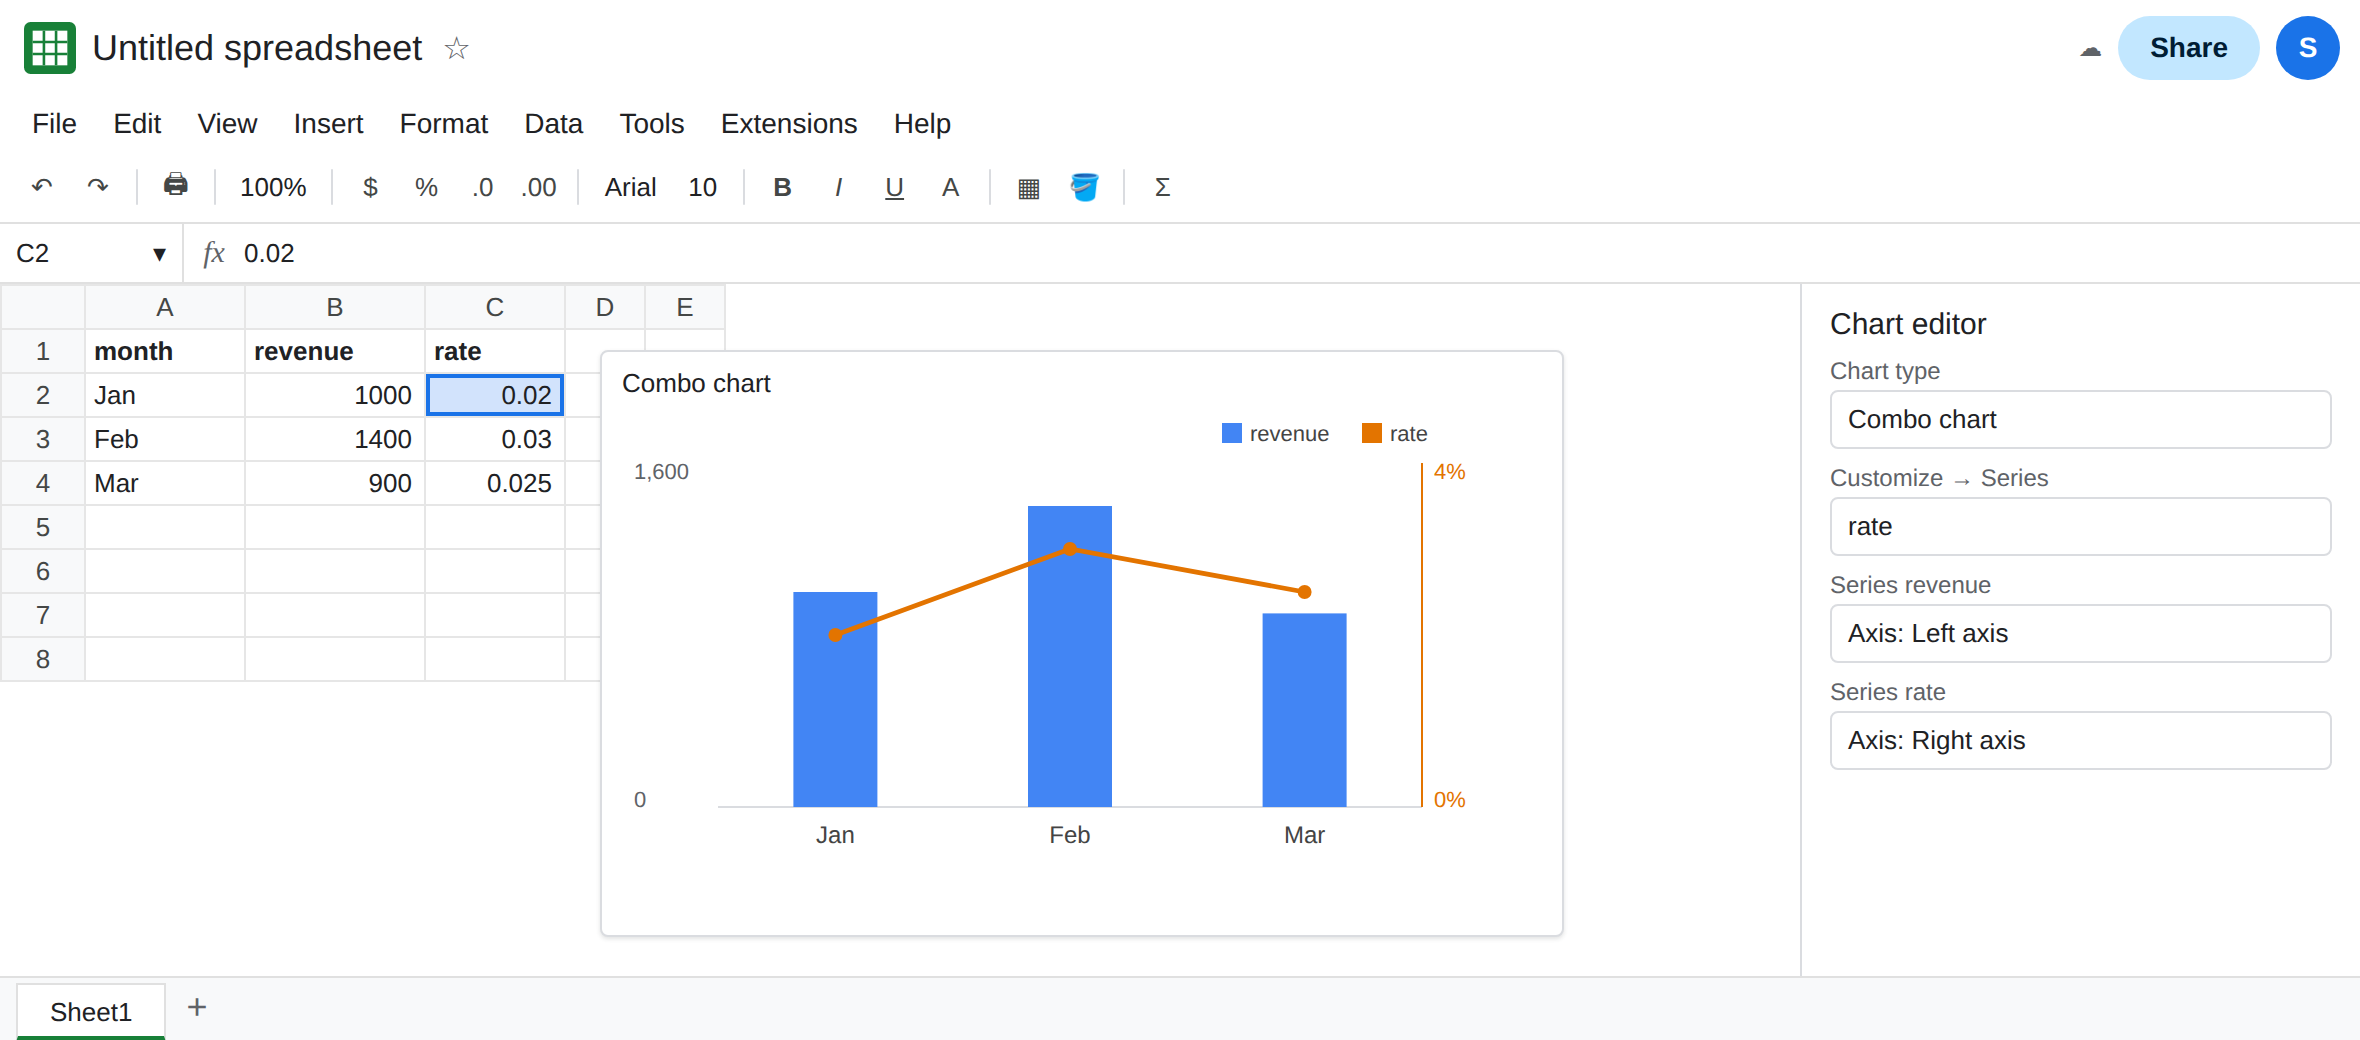Open the File menu
Image resolution: width=2360 pixels, height=1040 pixels.
(54, 123)
